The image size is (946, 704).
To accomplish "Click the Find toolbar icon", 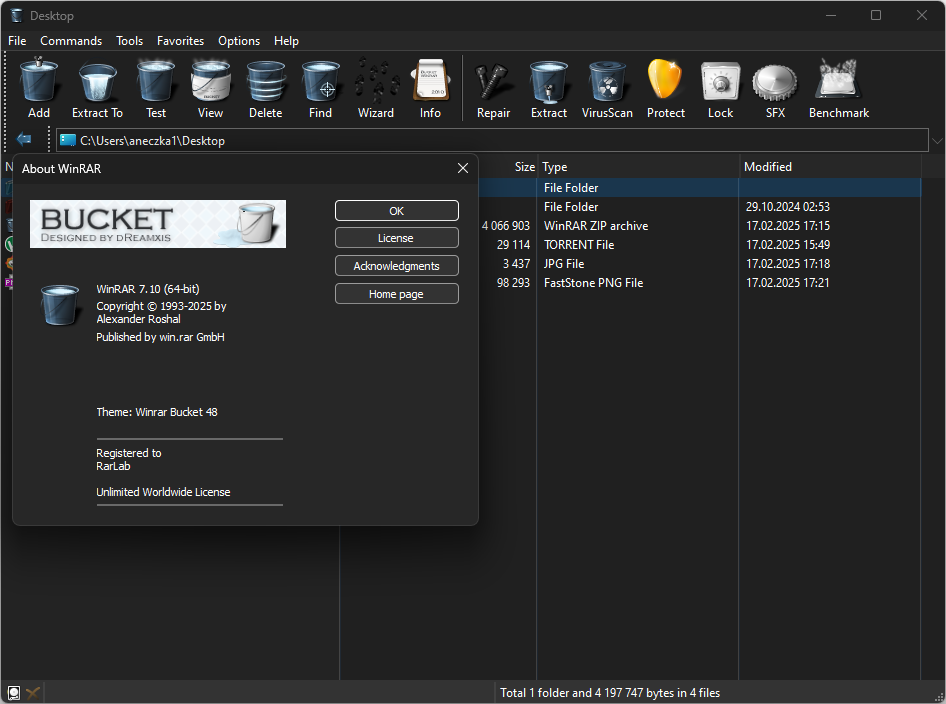I will pos(320,80).
